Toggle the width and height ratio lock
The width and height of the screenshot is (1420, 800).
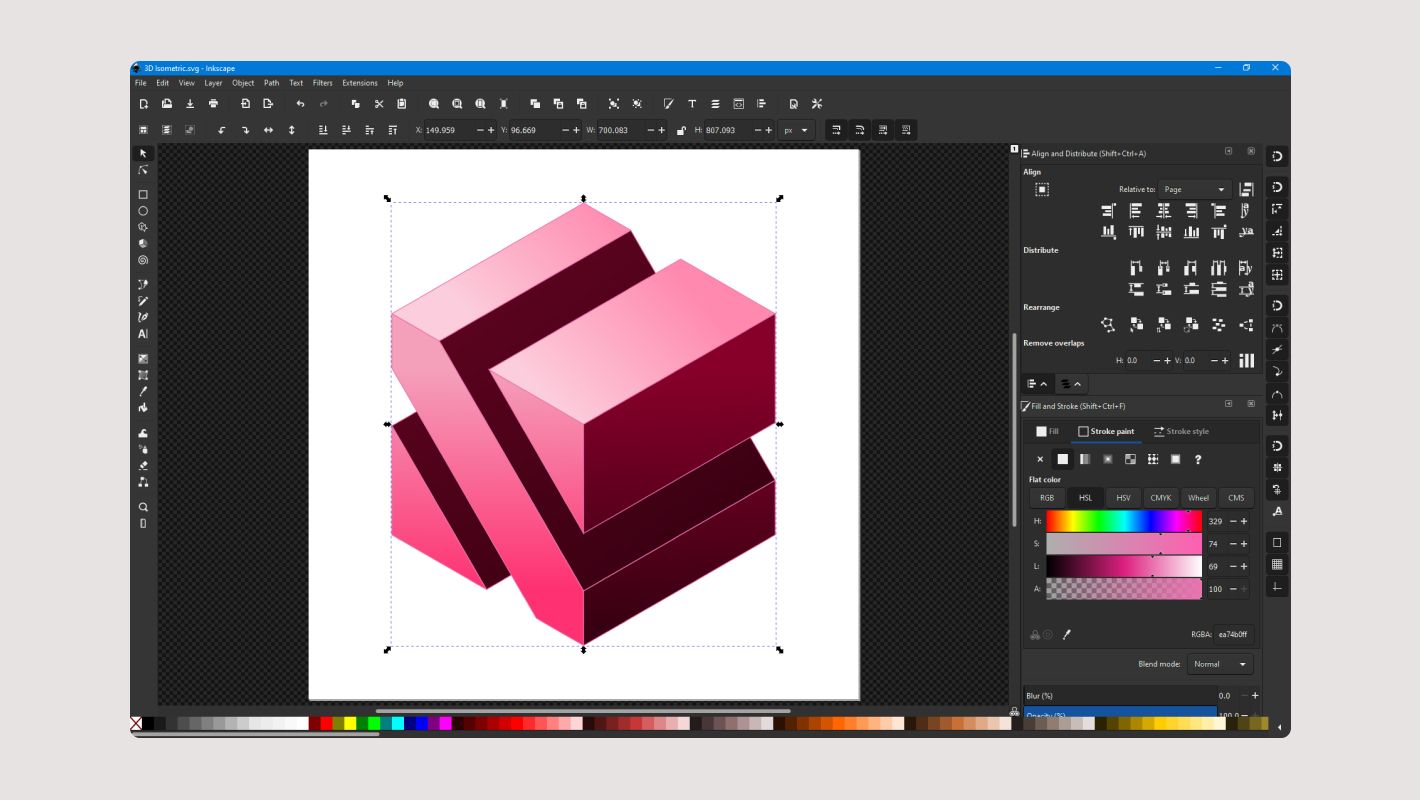pyautogui.click(x=681, y=130)
